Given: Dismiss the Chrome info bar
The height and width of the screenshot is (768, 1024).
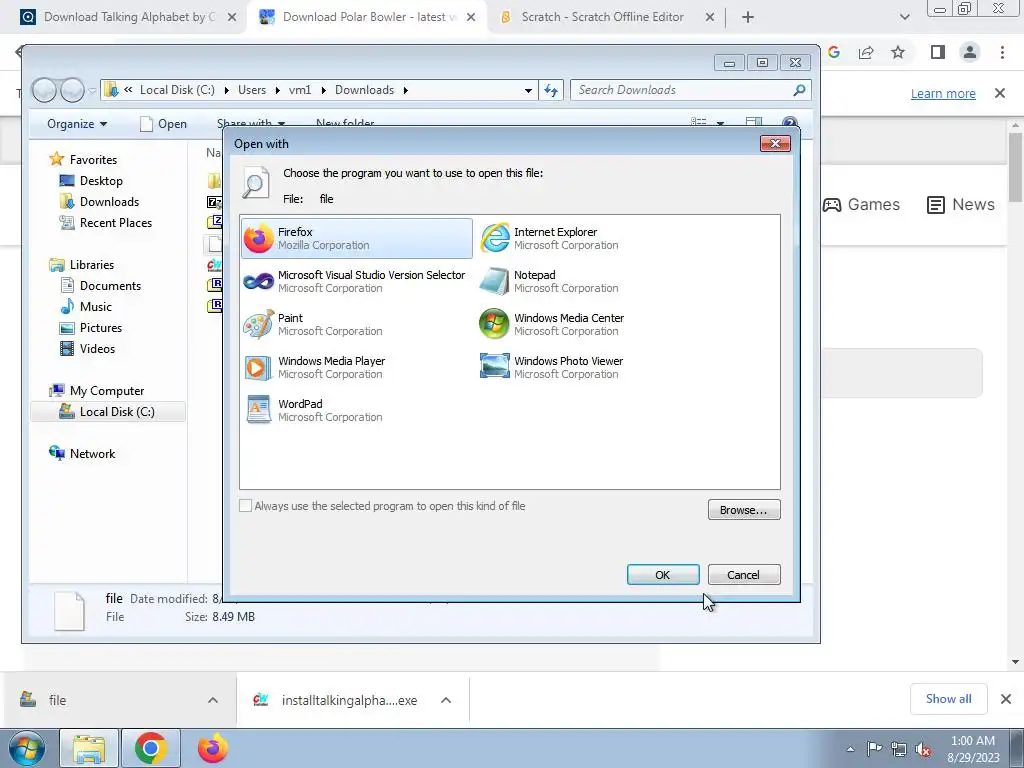Looking at the screenshot, I should point(1000,93).
